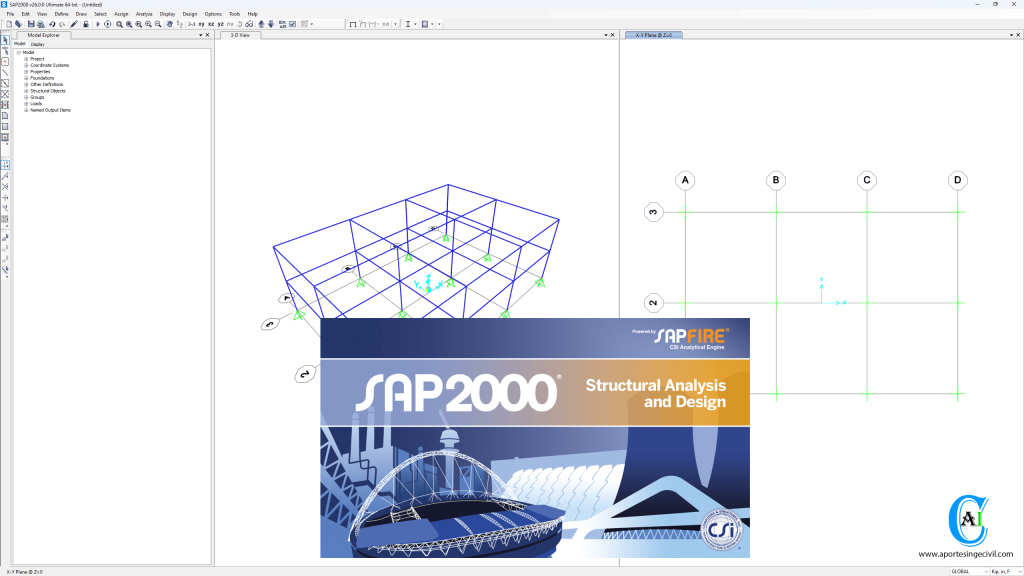Image resolution: width=1024 pixels, height=576 pixels.
Task: Expand the Loads node in the Model tree
Action: (26, 104)
